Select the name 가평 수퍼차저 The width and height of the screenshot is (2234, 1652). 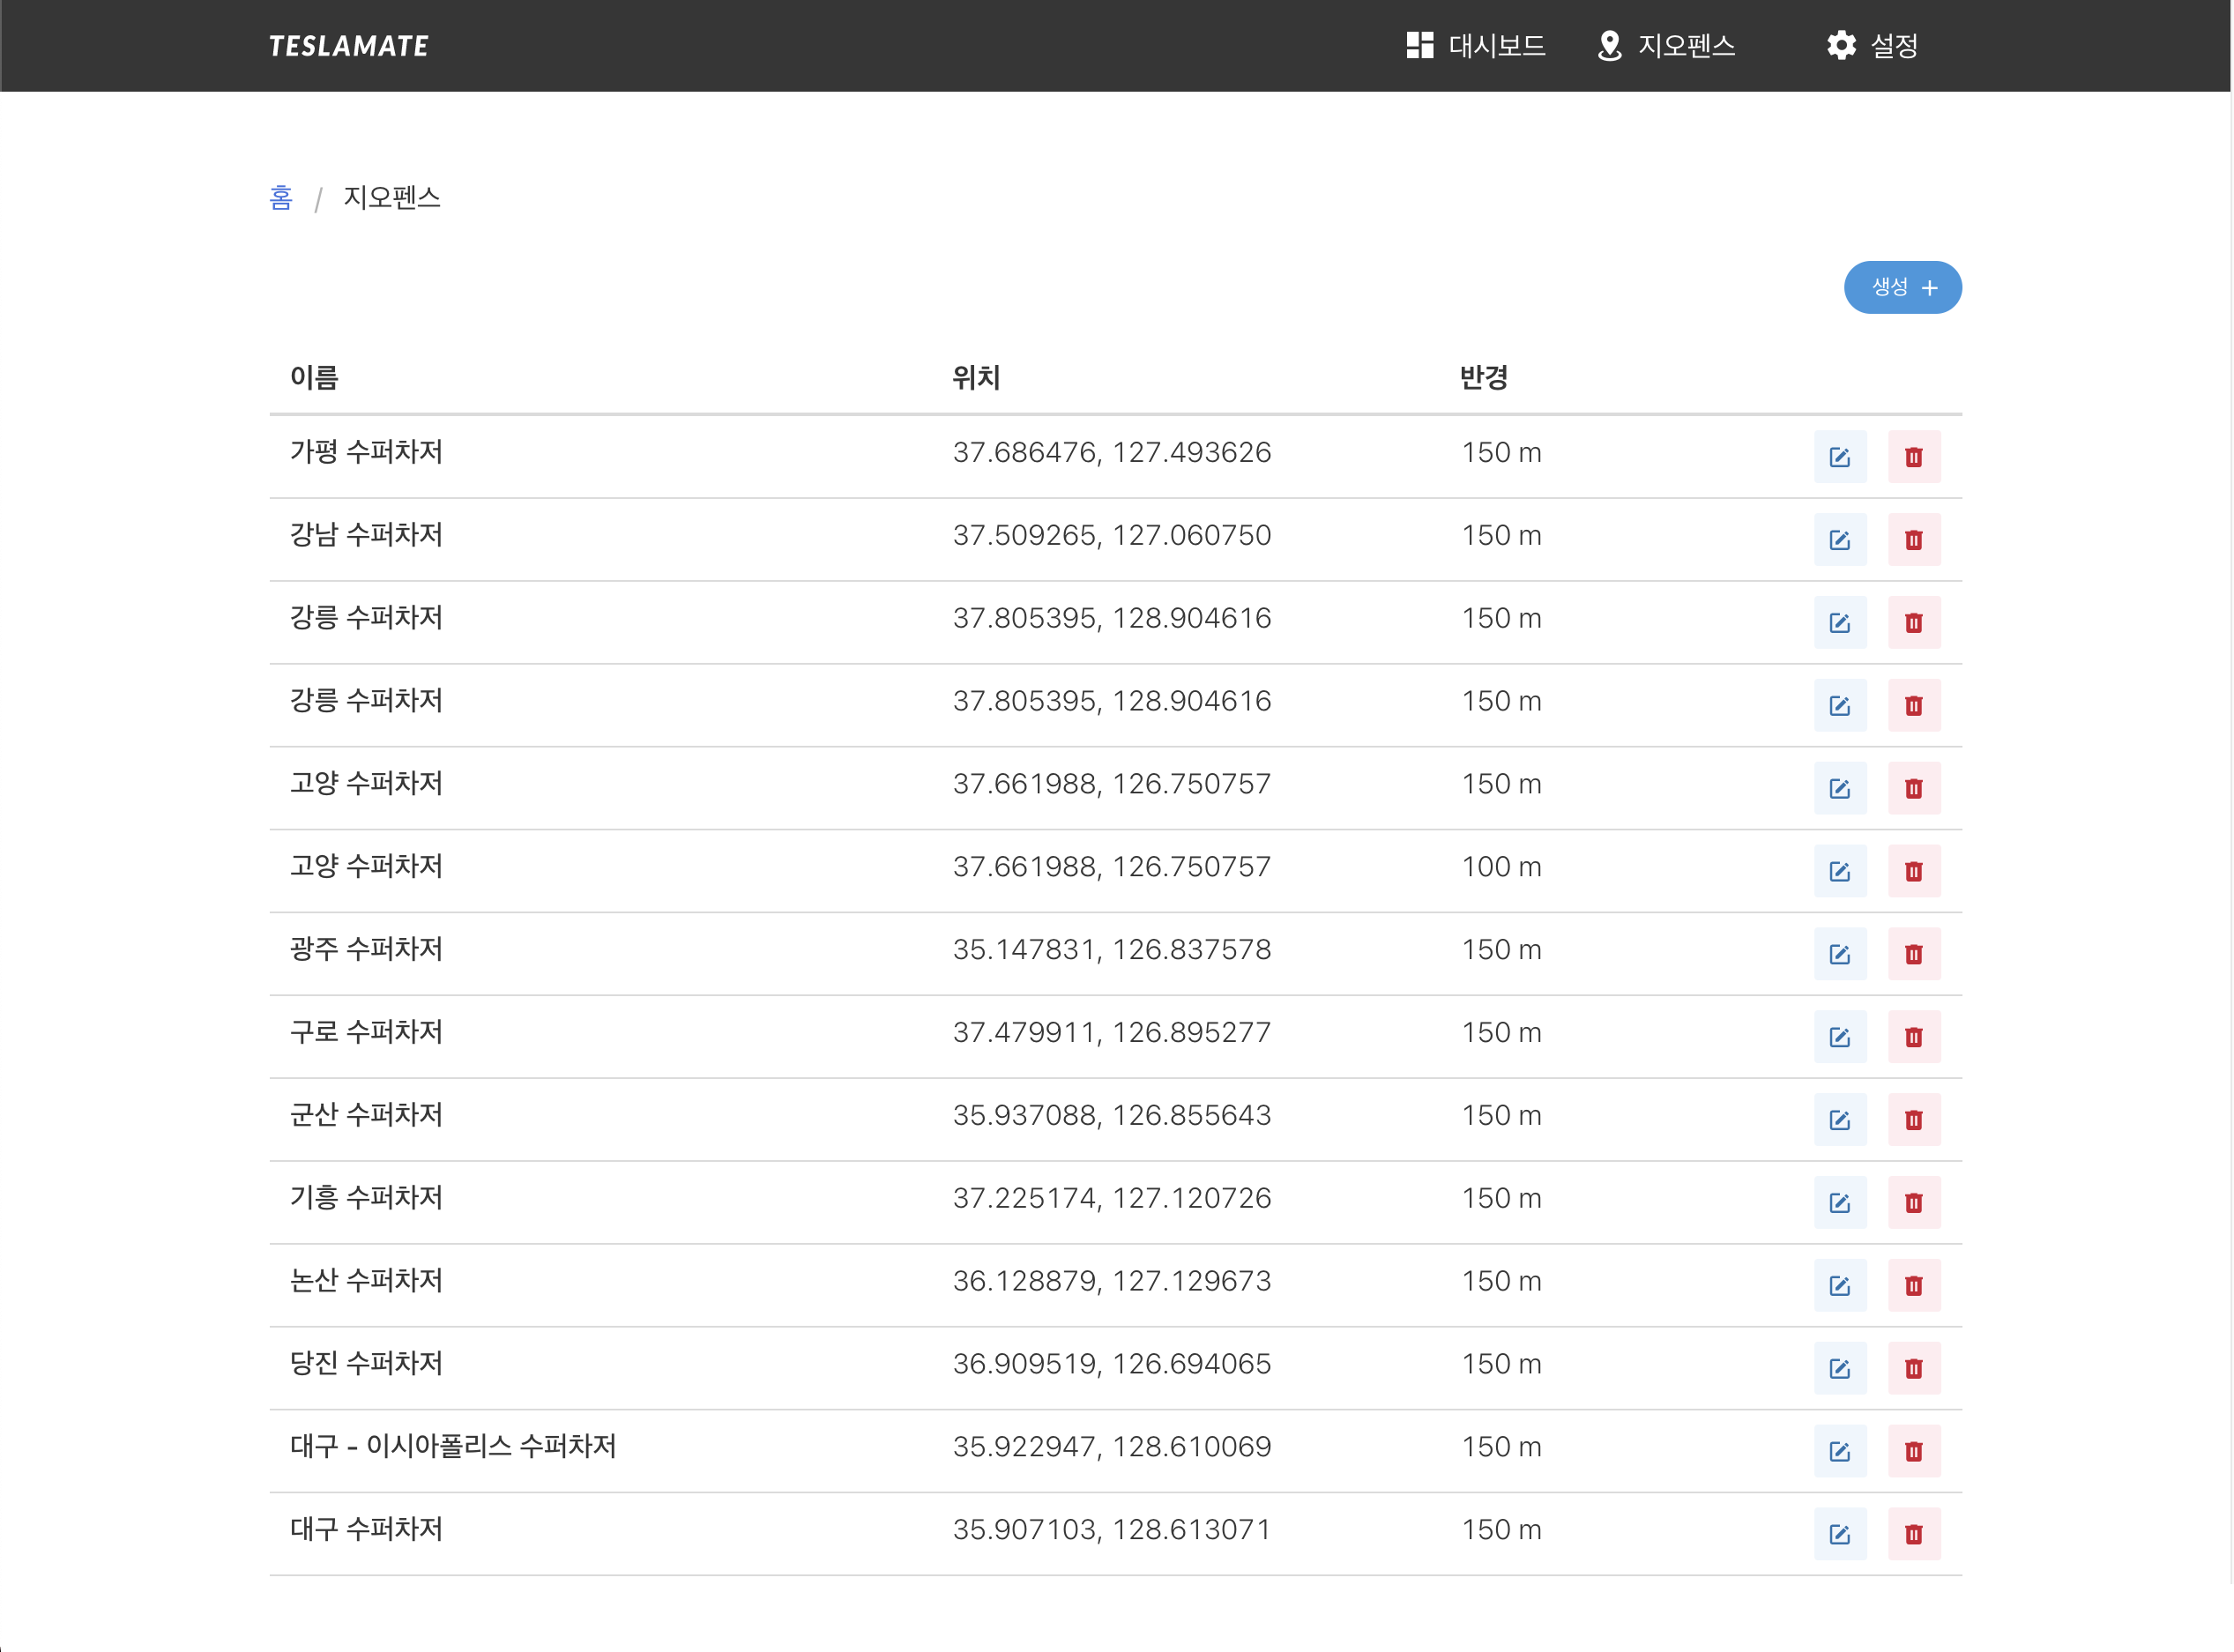pyautogui.click(x=366, y=452)
